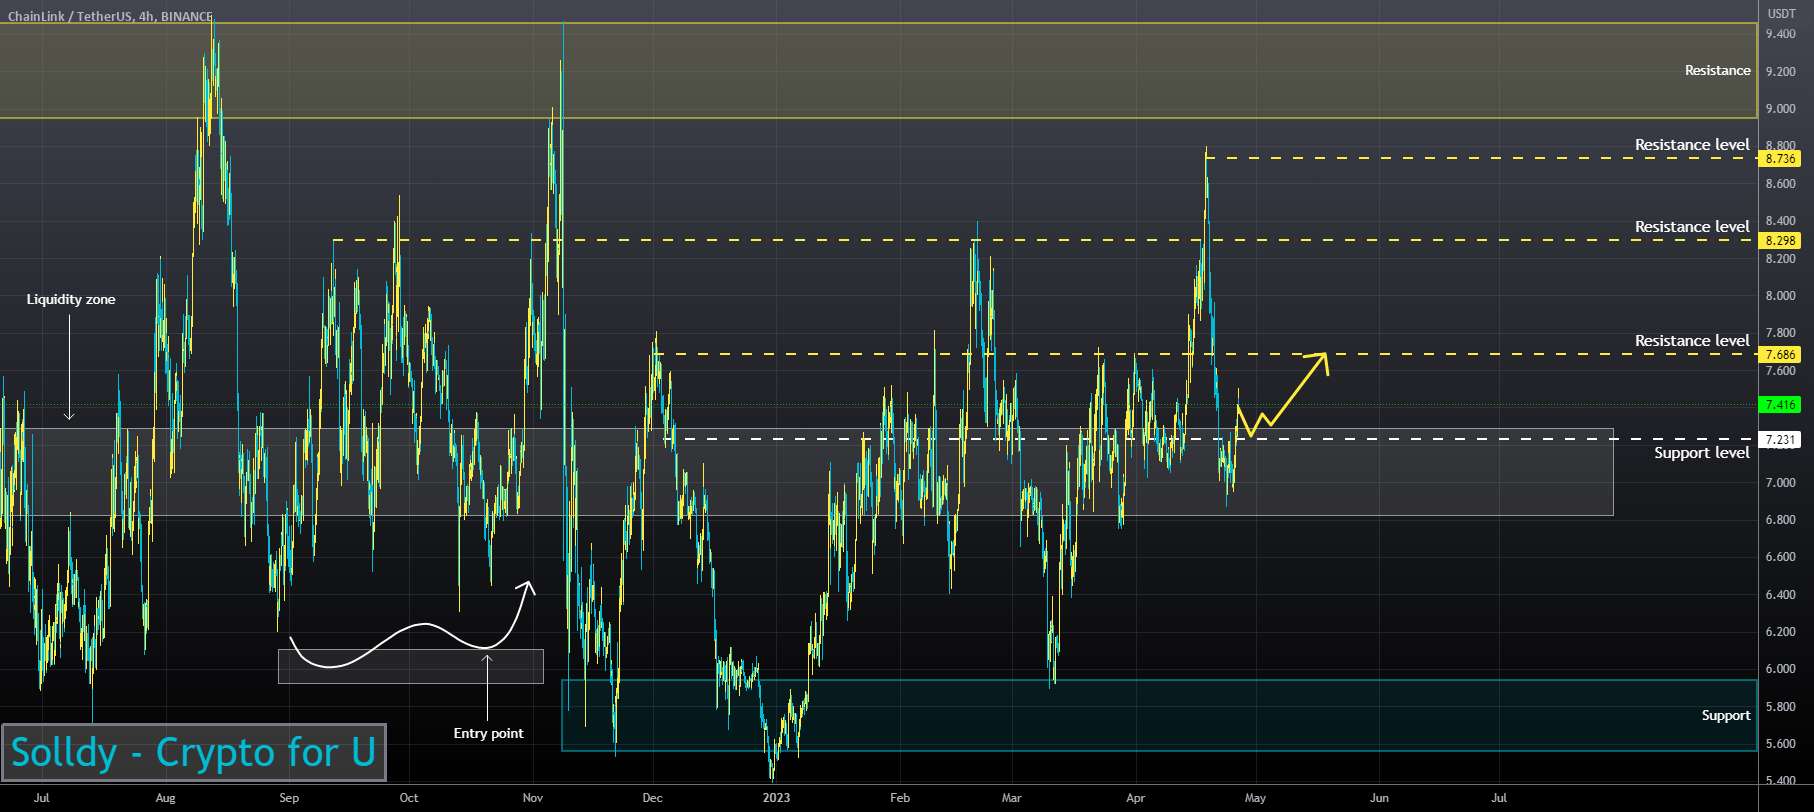Click Apr on the time axis
This screenshot has width=1814, height=812.
click(1135, 798)
